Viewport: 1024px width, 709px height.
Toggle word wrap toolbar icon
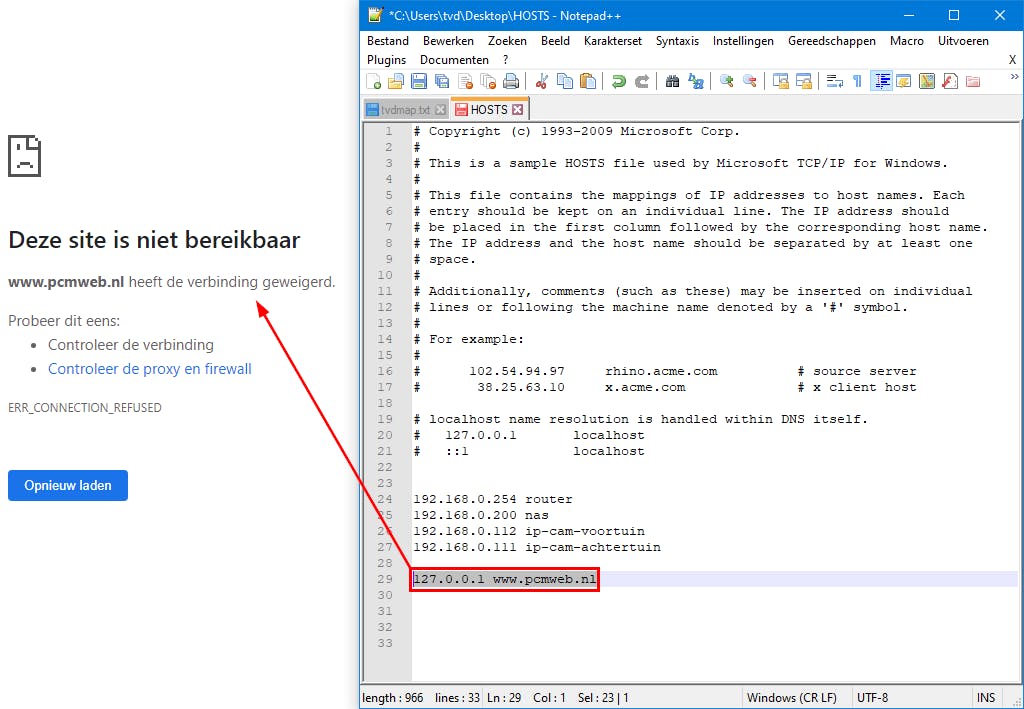(834, 81)
